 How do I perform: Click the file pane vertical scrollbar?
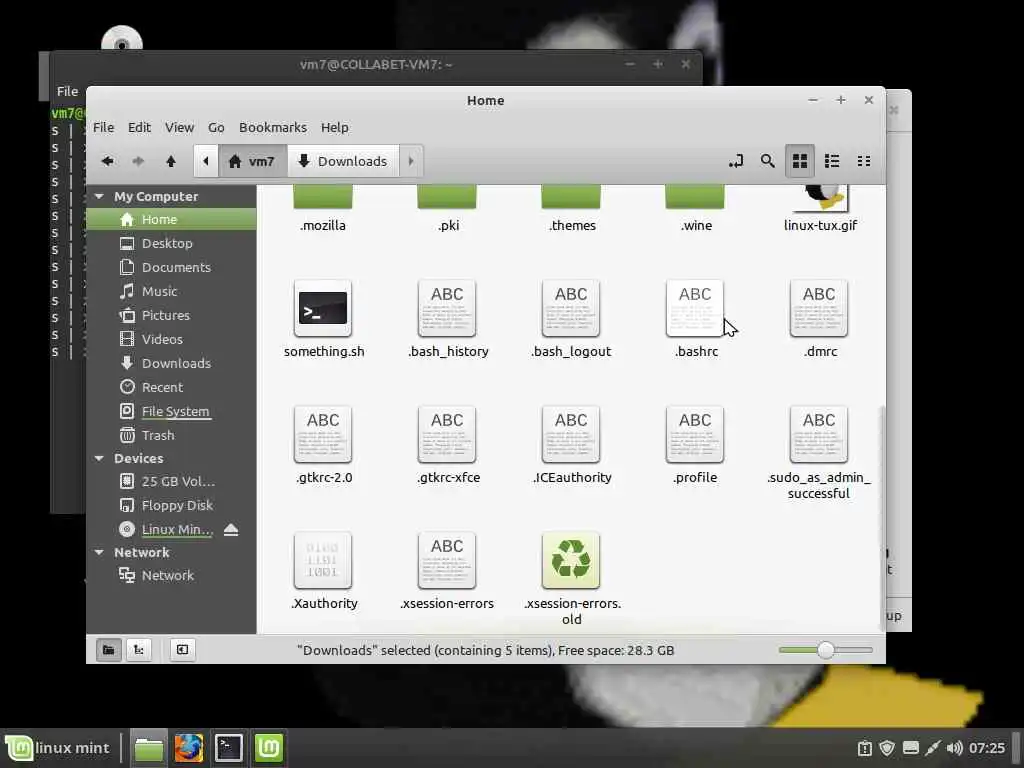[x=882, y=517]
